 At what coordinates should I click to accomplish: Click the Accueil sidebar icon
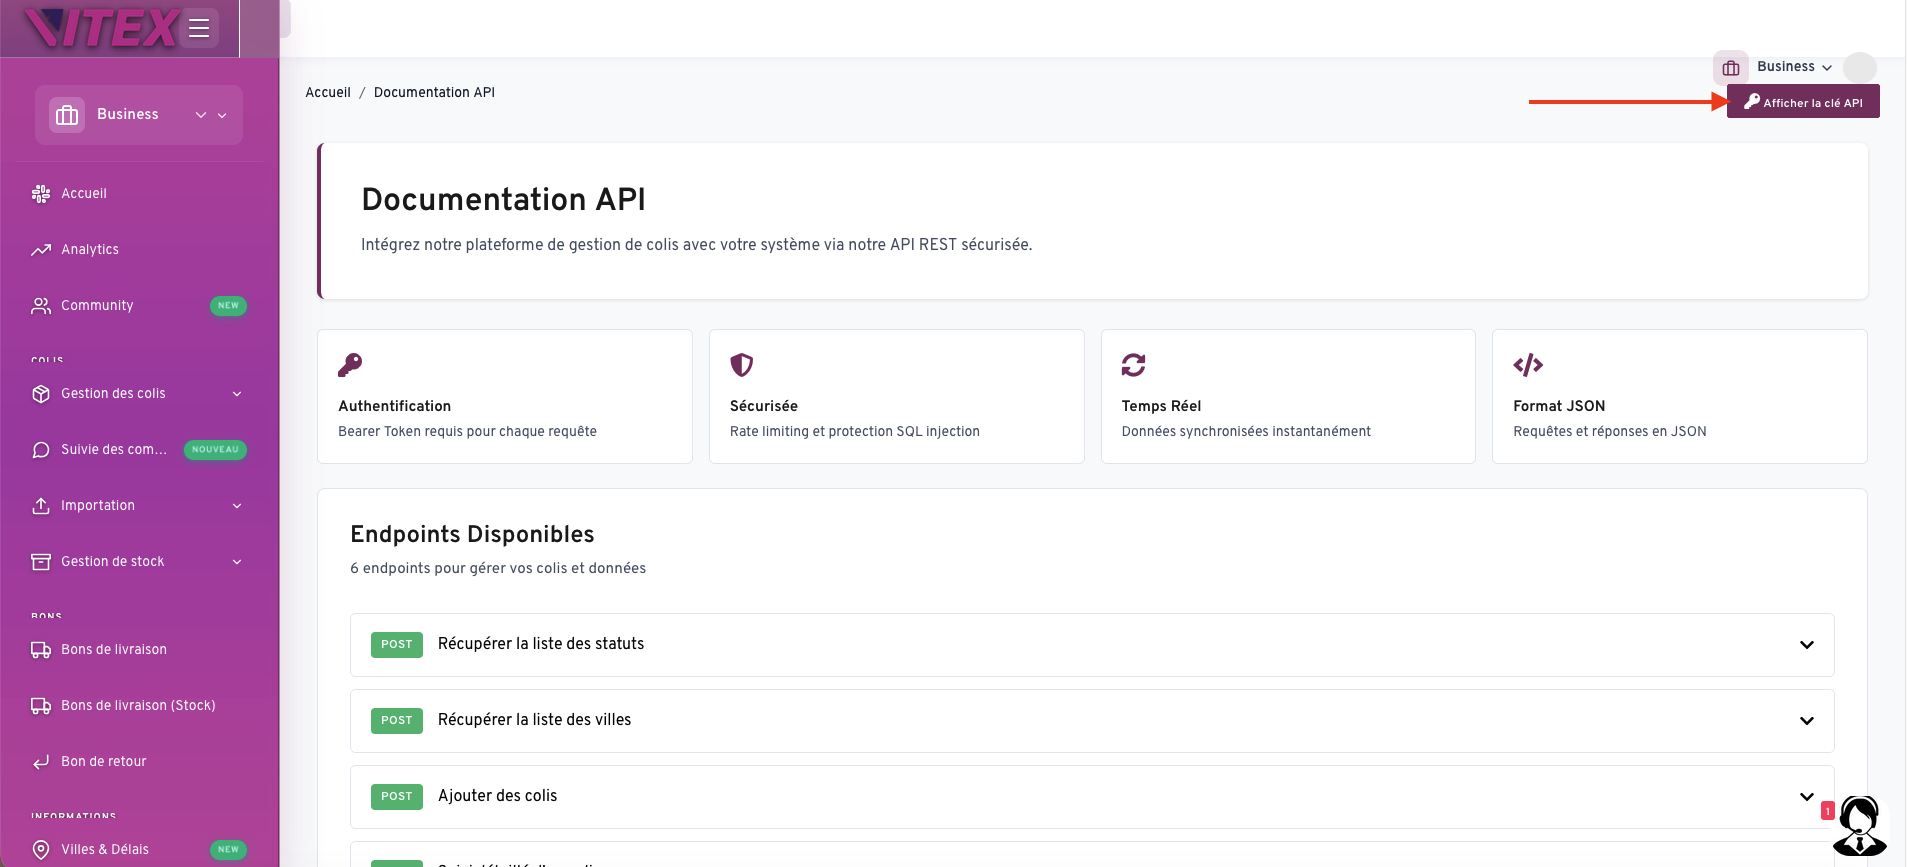pos(41,194)
